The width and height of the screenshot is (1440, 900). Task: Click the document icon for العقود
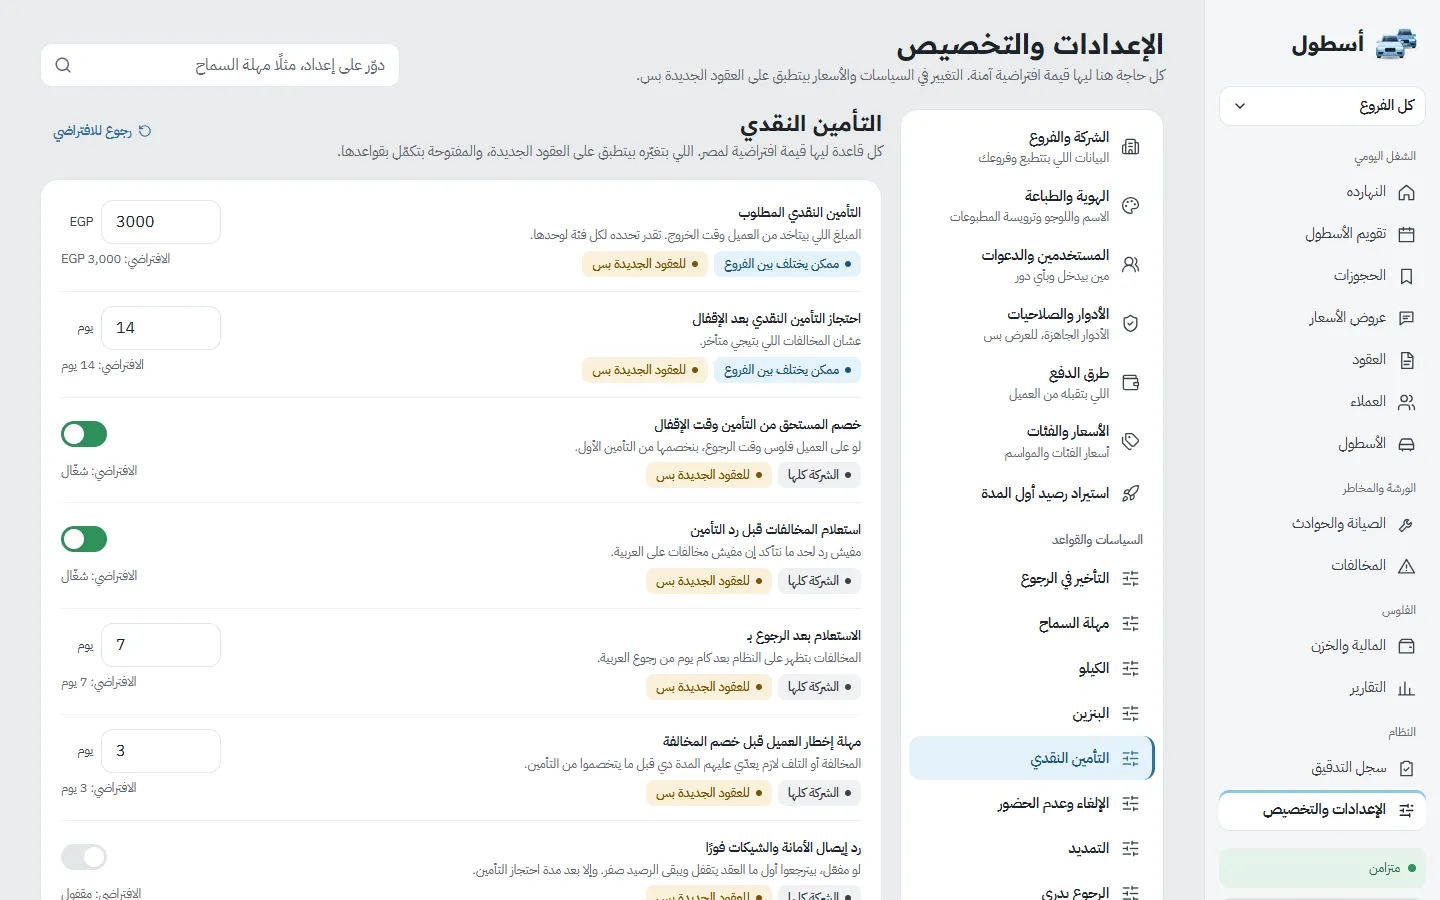point(1406,360)
